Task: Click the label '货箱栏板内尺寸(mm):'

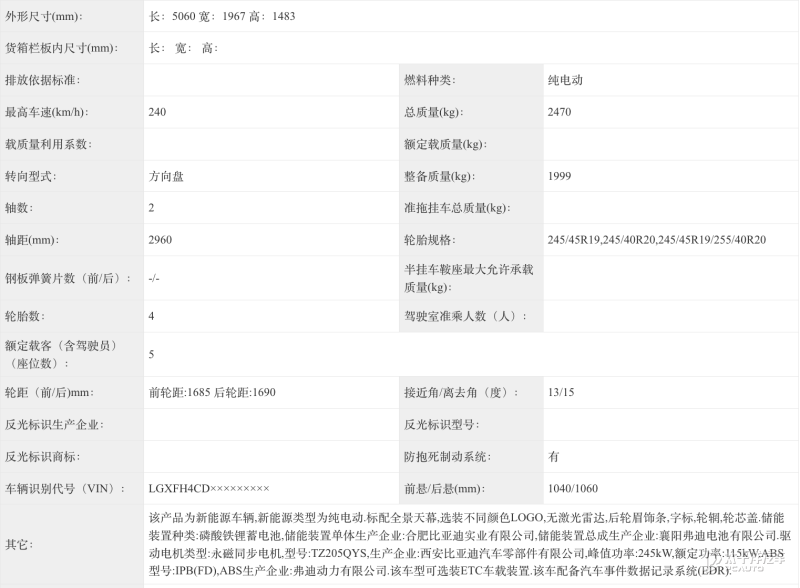Action: point(62,48)
